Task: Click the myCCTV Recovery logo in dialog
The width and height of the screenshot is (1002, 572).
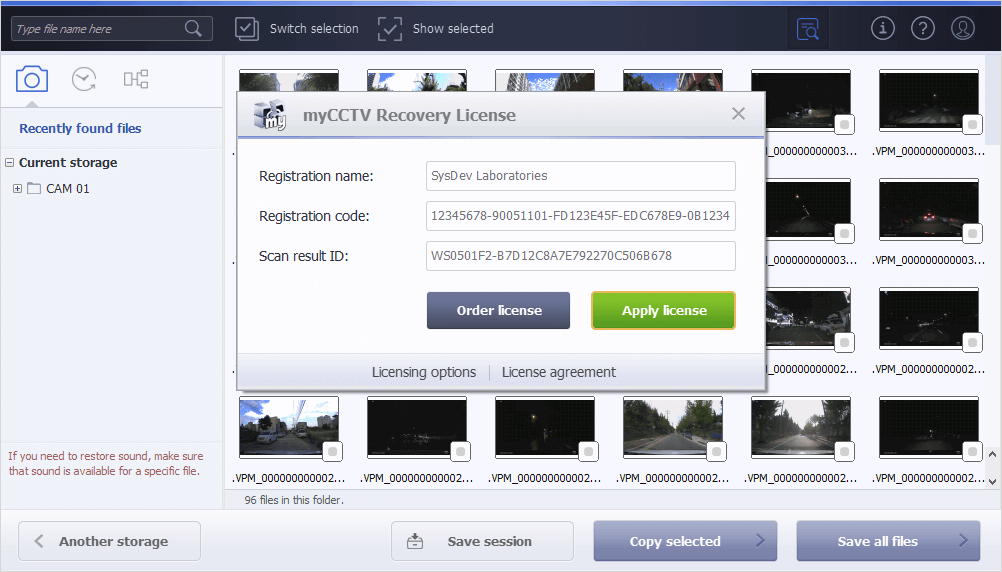Action: pos(270,115)
